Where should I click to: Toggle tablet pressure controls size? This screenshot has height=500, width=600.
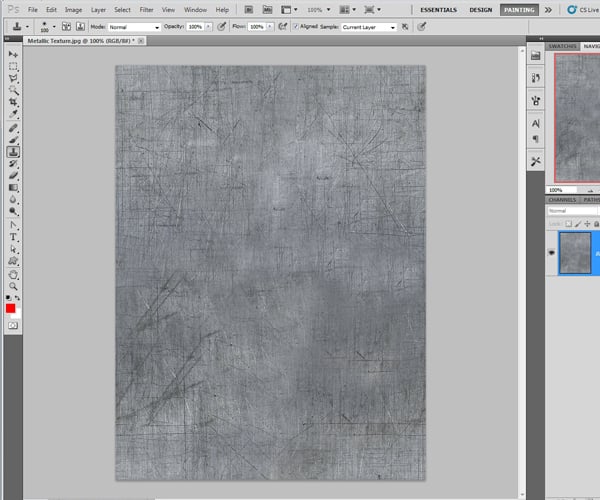(x=422, y=26)
